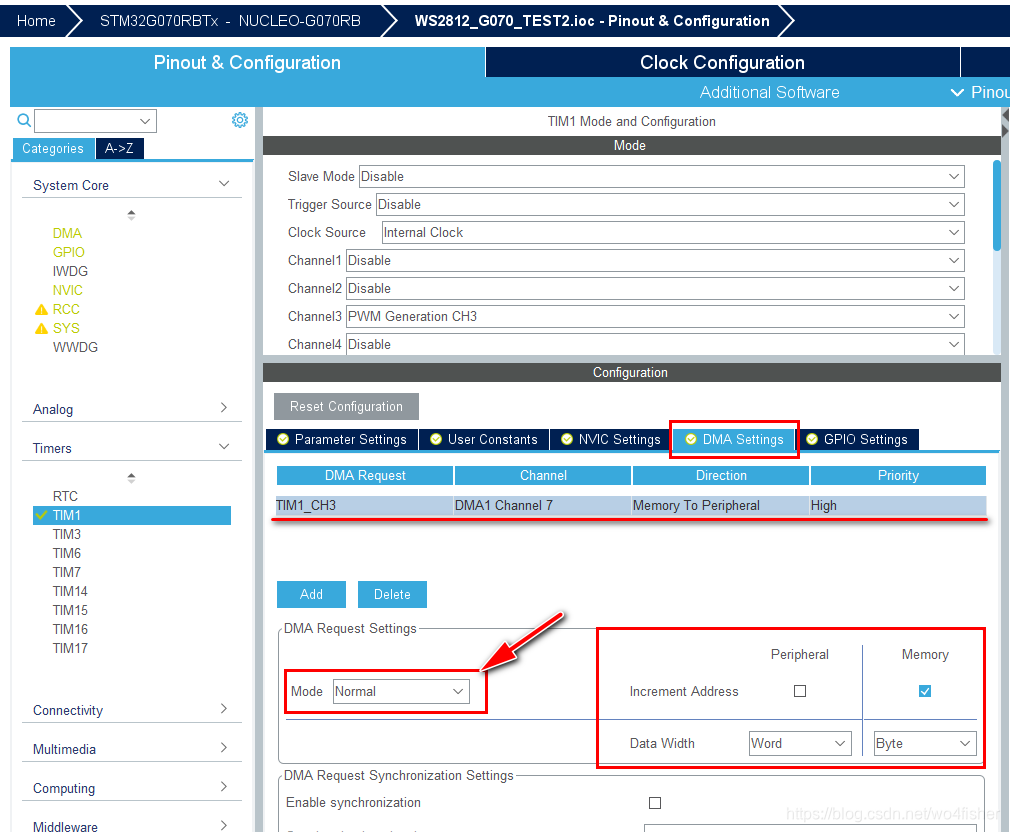
Task: Click the User Constants status check icon
Action: pyautogui.click(x=436, y=439)
